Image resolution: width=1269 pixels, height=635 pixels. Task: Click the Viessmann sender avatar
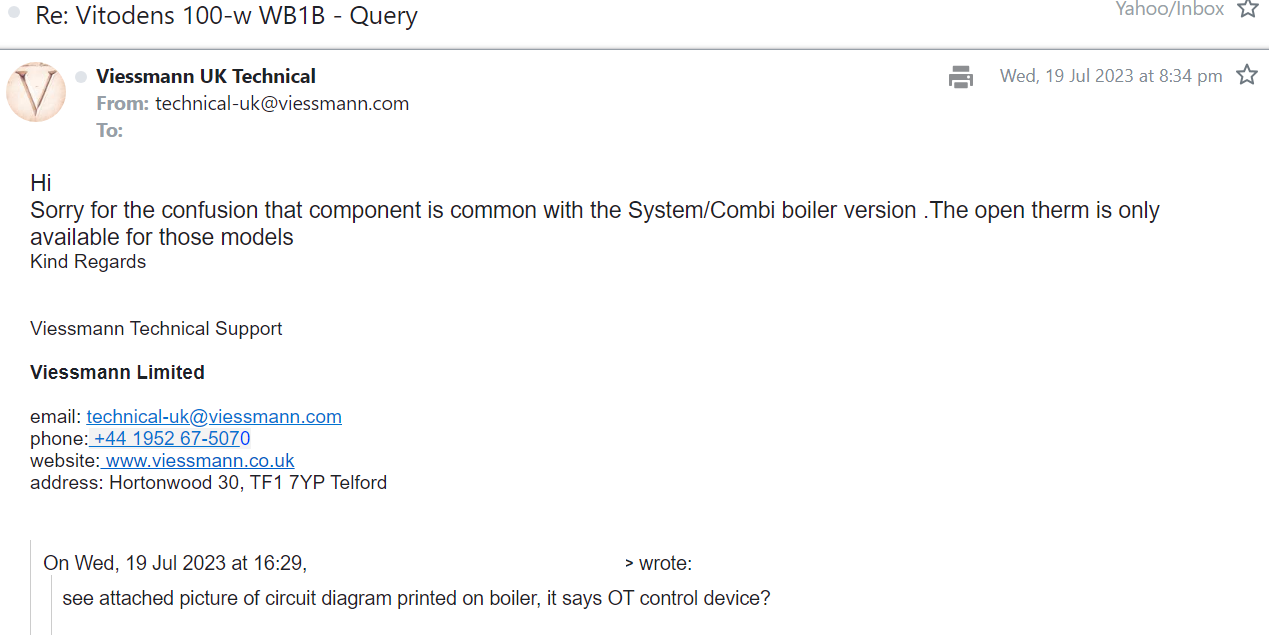tap(36, 92)
